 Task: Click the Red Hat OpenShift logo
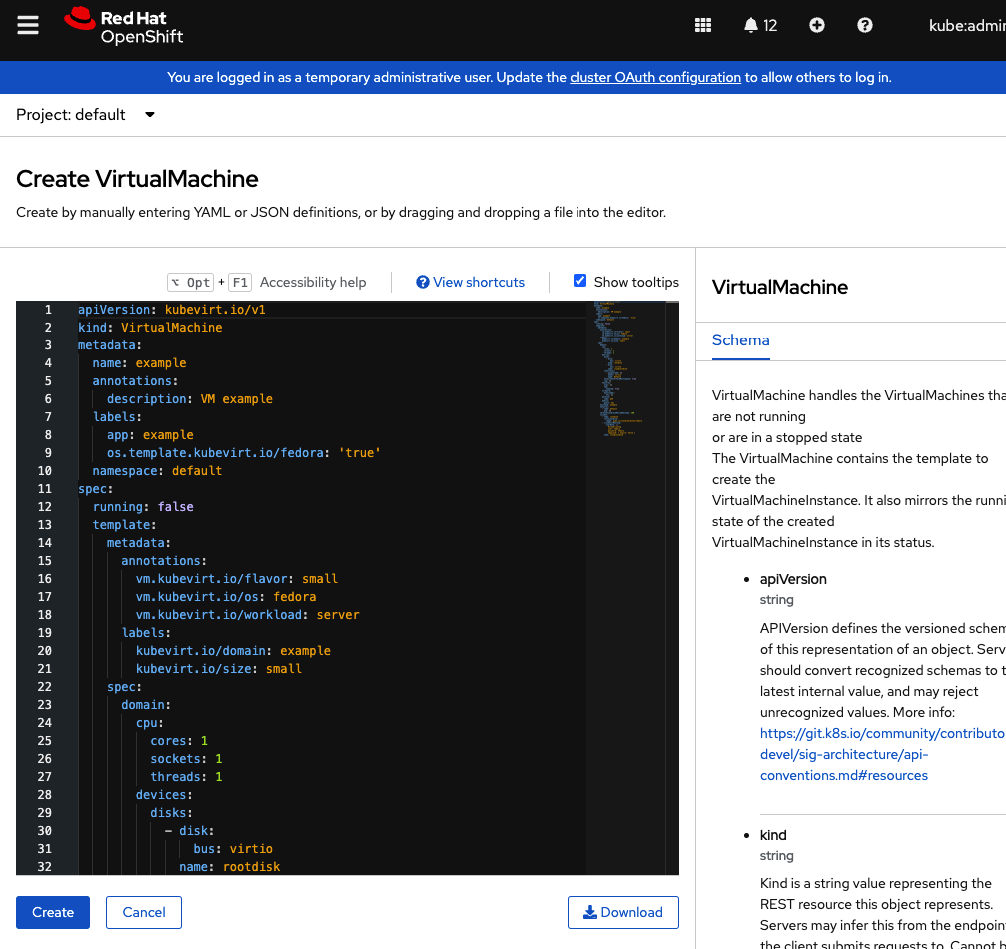coord(124,27)
